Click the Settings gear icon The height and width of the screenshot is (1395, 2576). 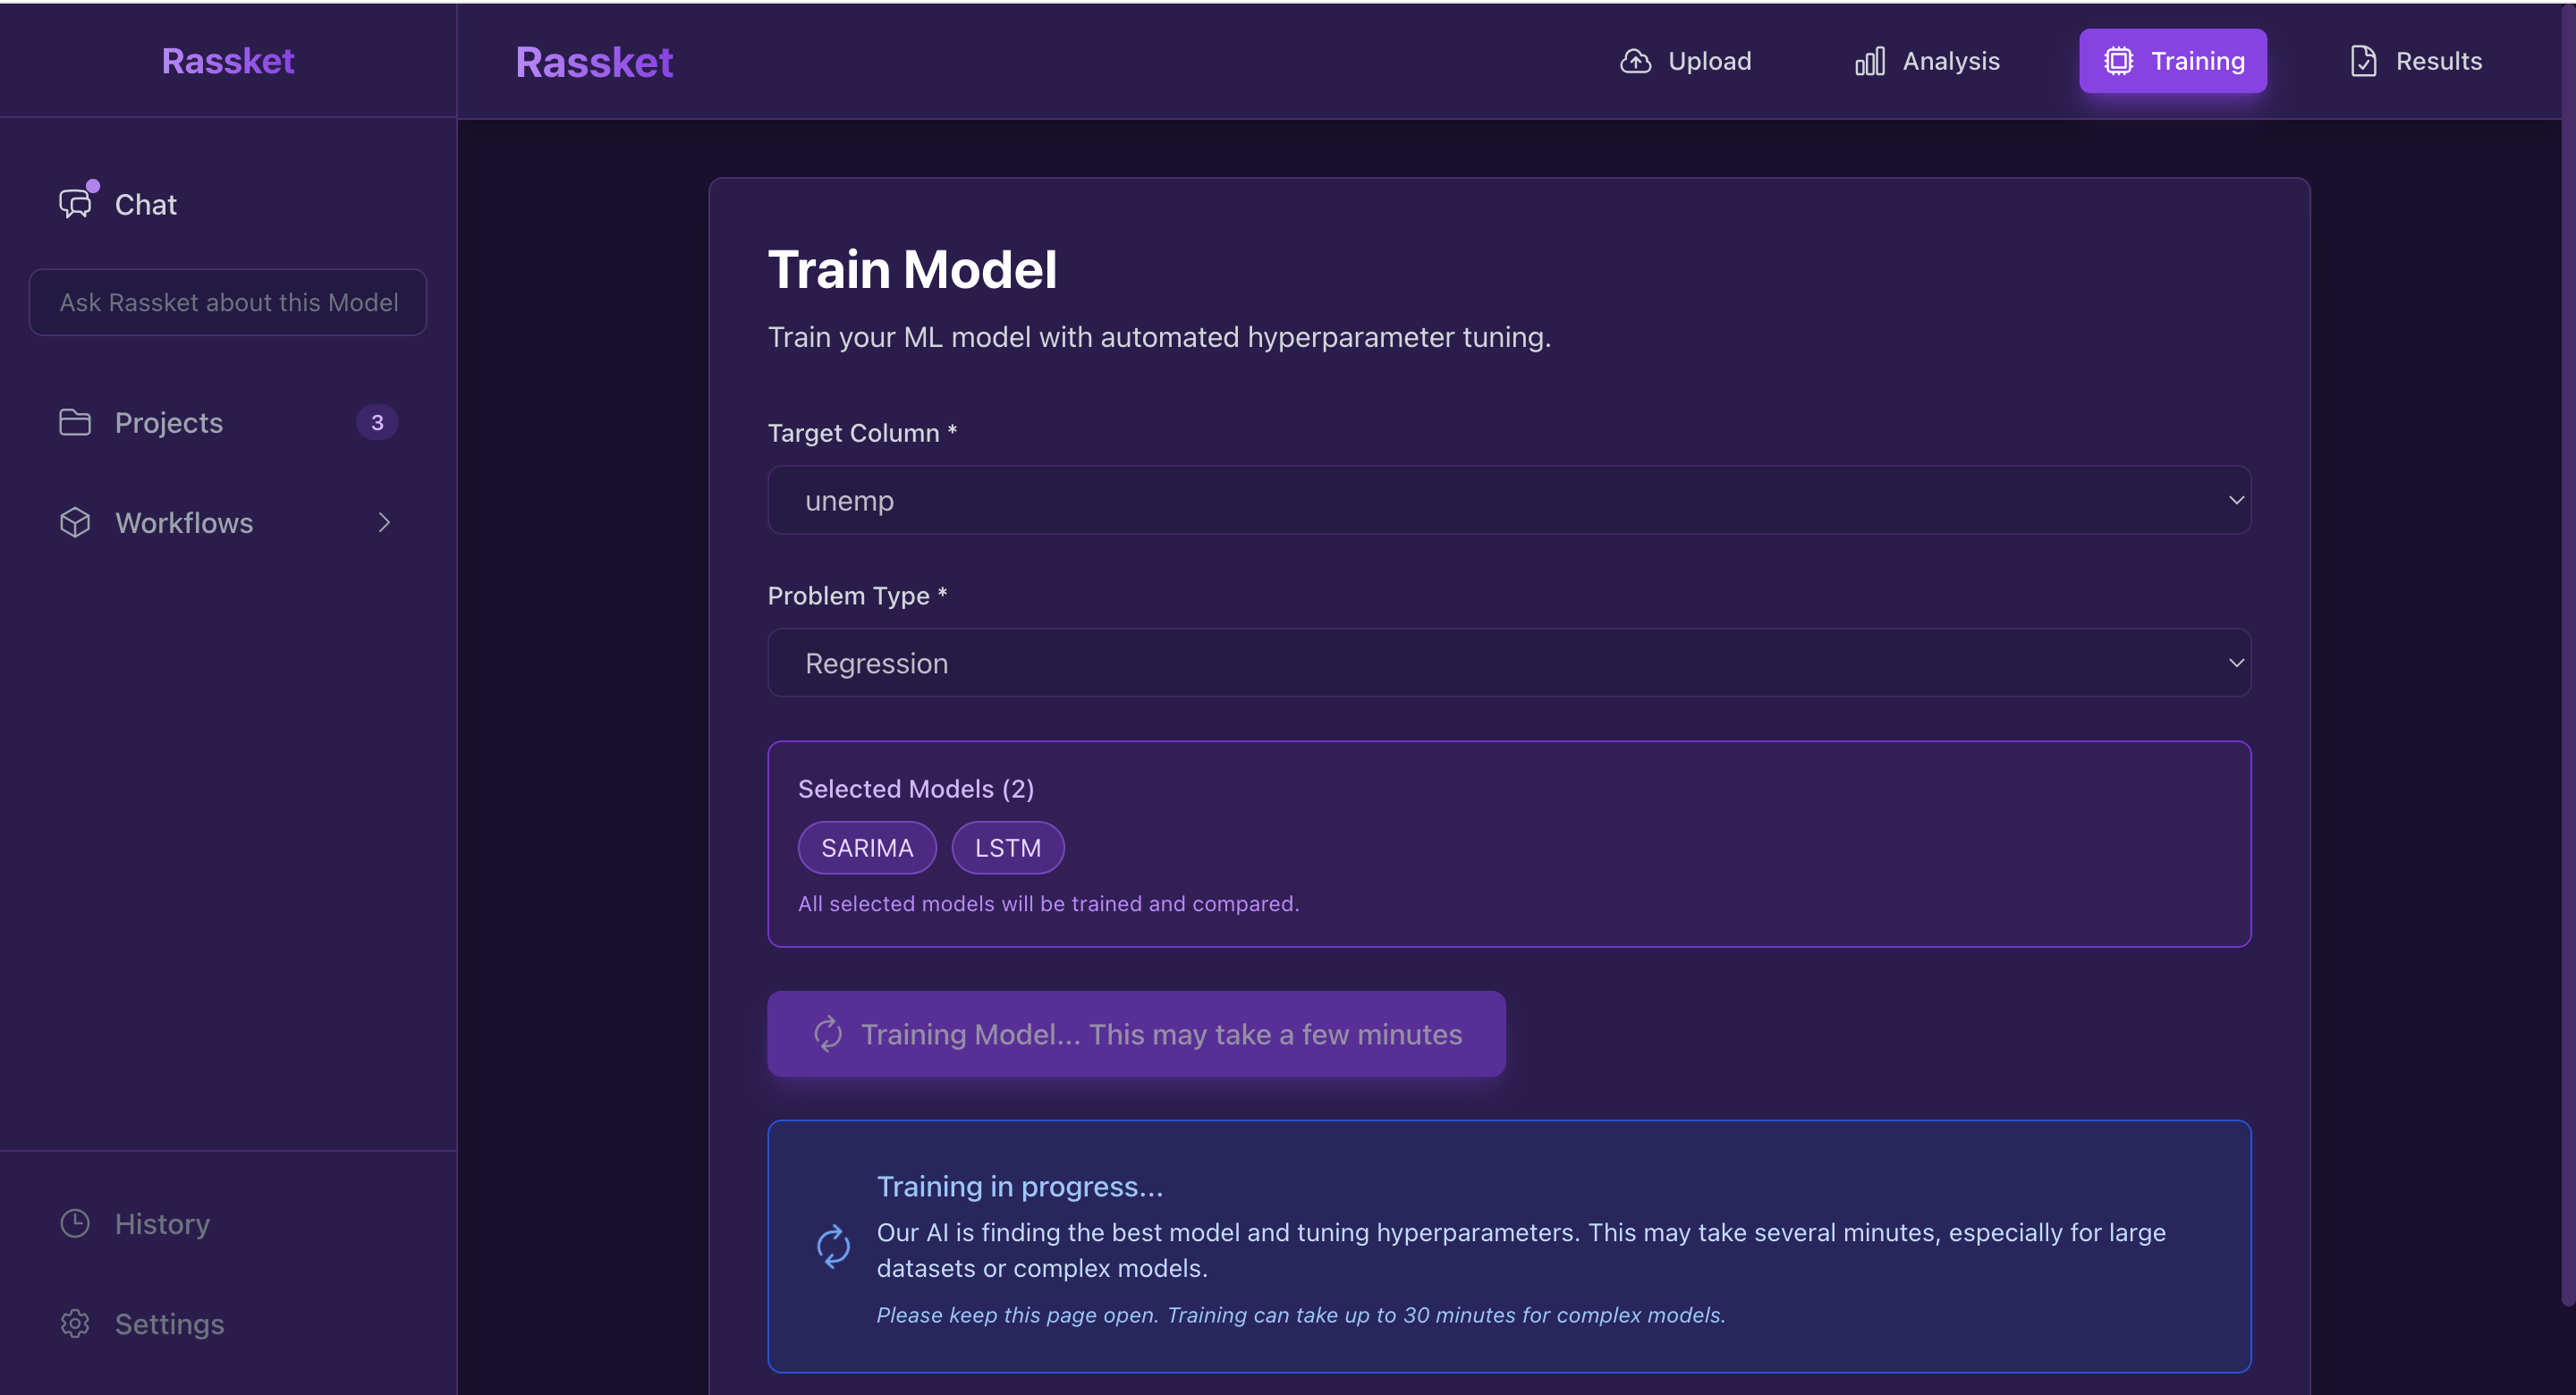coord(75,1323)
